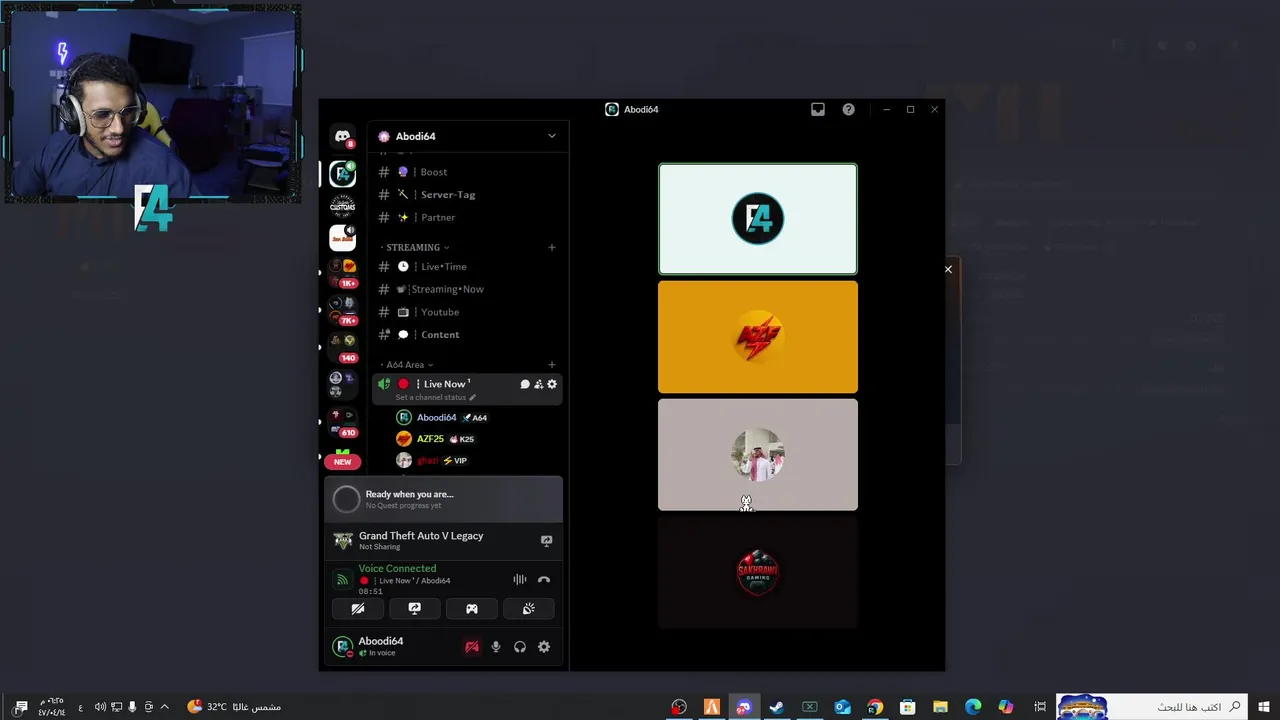Focus the F4 logo video tile
This screenshot has width=1280, height=720.
click(x=758, y=219)
